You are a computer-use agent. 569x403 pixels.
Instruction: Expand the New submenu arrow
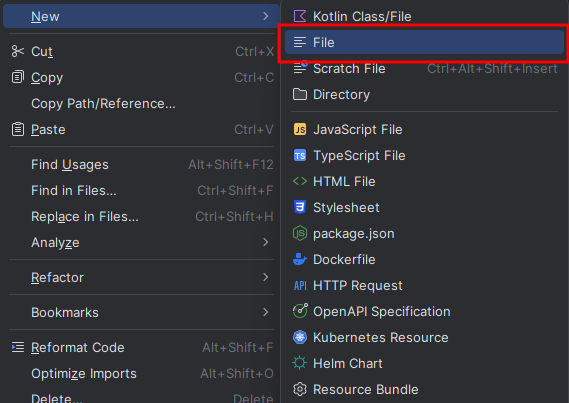point(266,16)
